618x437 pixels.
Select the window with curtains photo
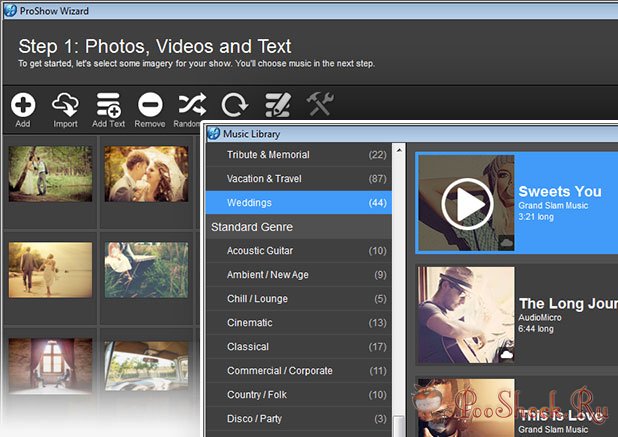point(50,366)
